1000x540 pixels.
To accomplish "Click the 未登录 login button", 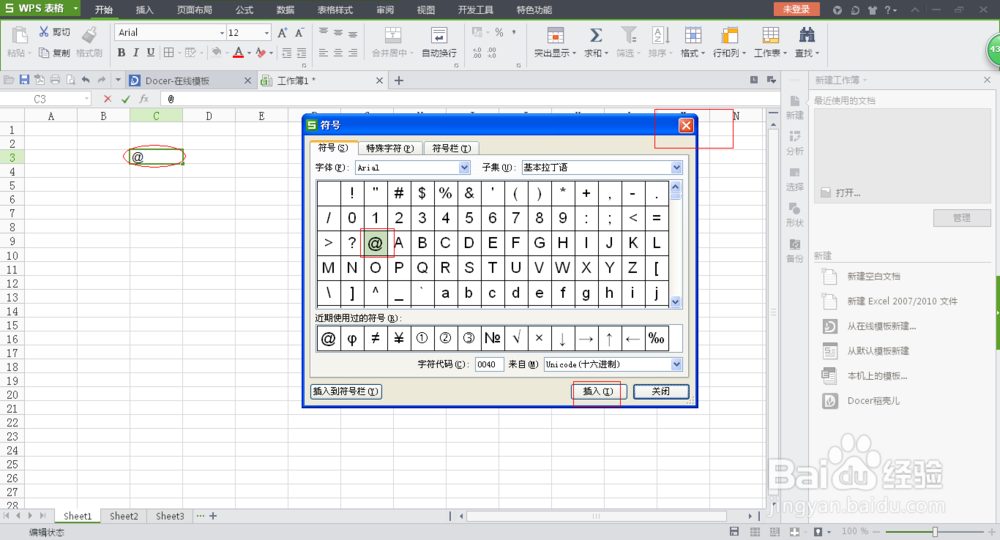I will tap(796, 9).
